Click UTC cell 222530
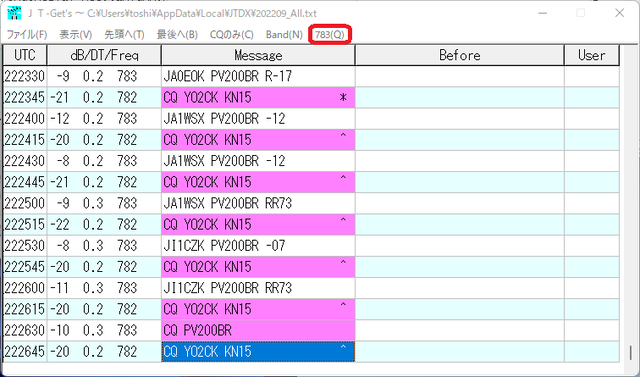The width and height of the screenshot is (640, 377). [x=25, y=246]
